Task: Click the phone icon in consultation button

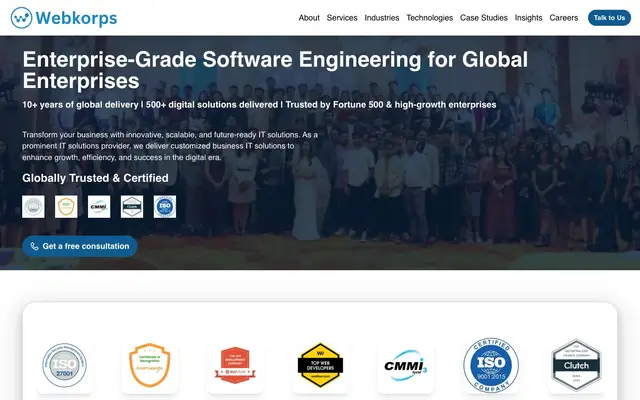Action: pos(35,247)
